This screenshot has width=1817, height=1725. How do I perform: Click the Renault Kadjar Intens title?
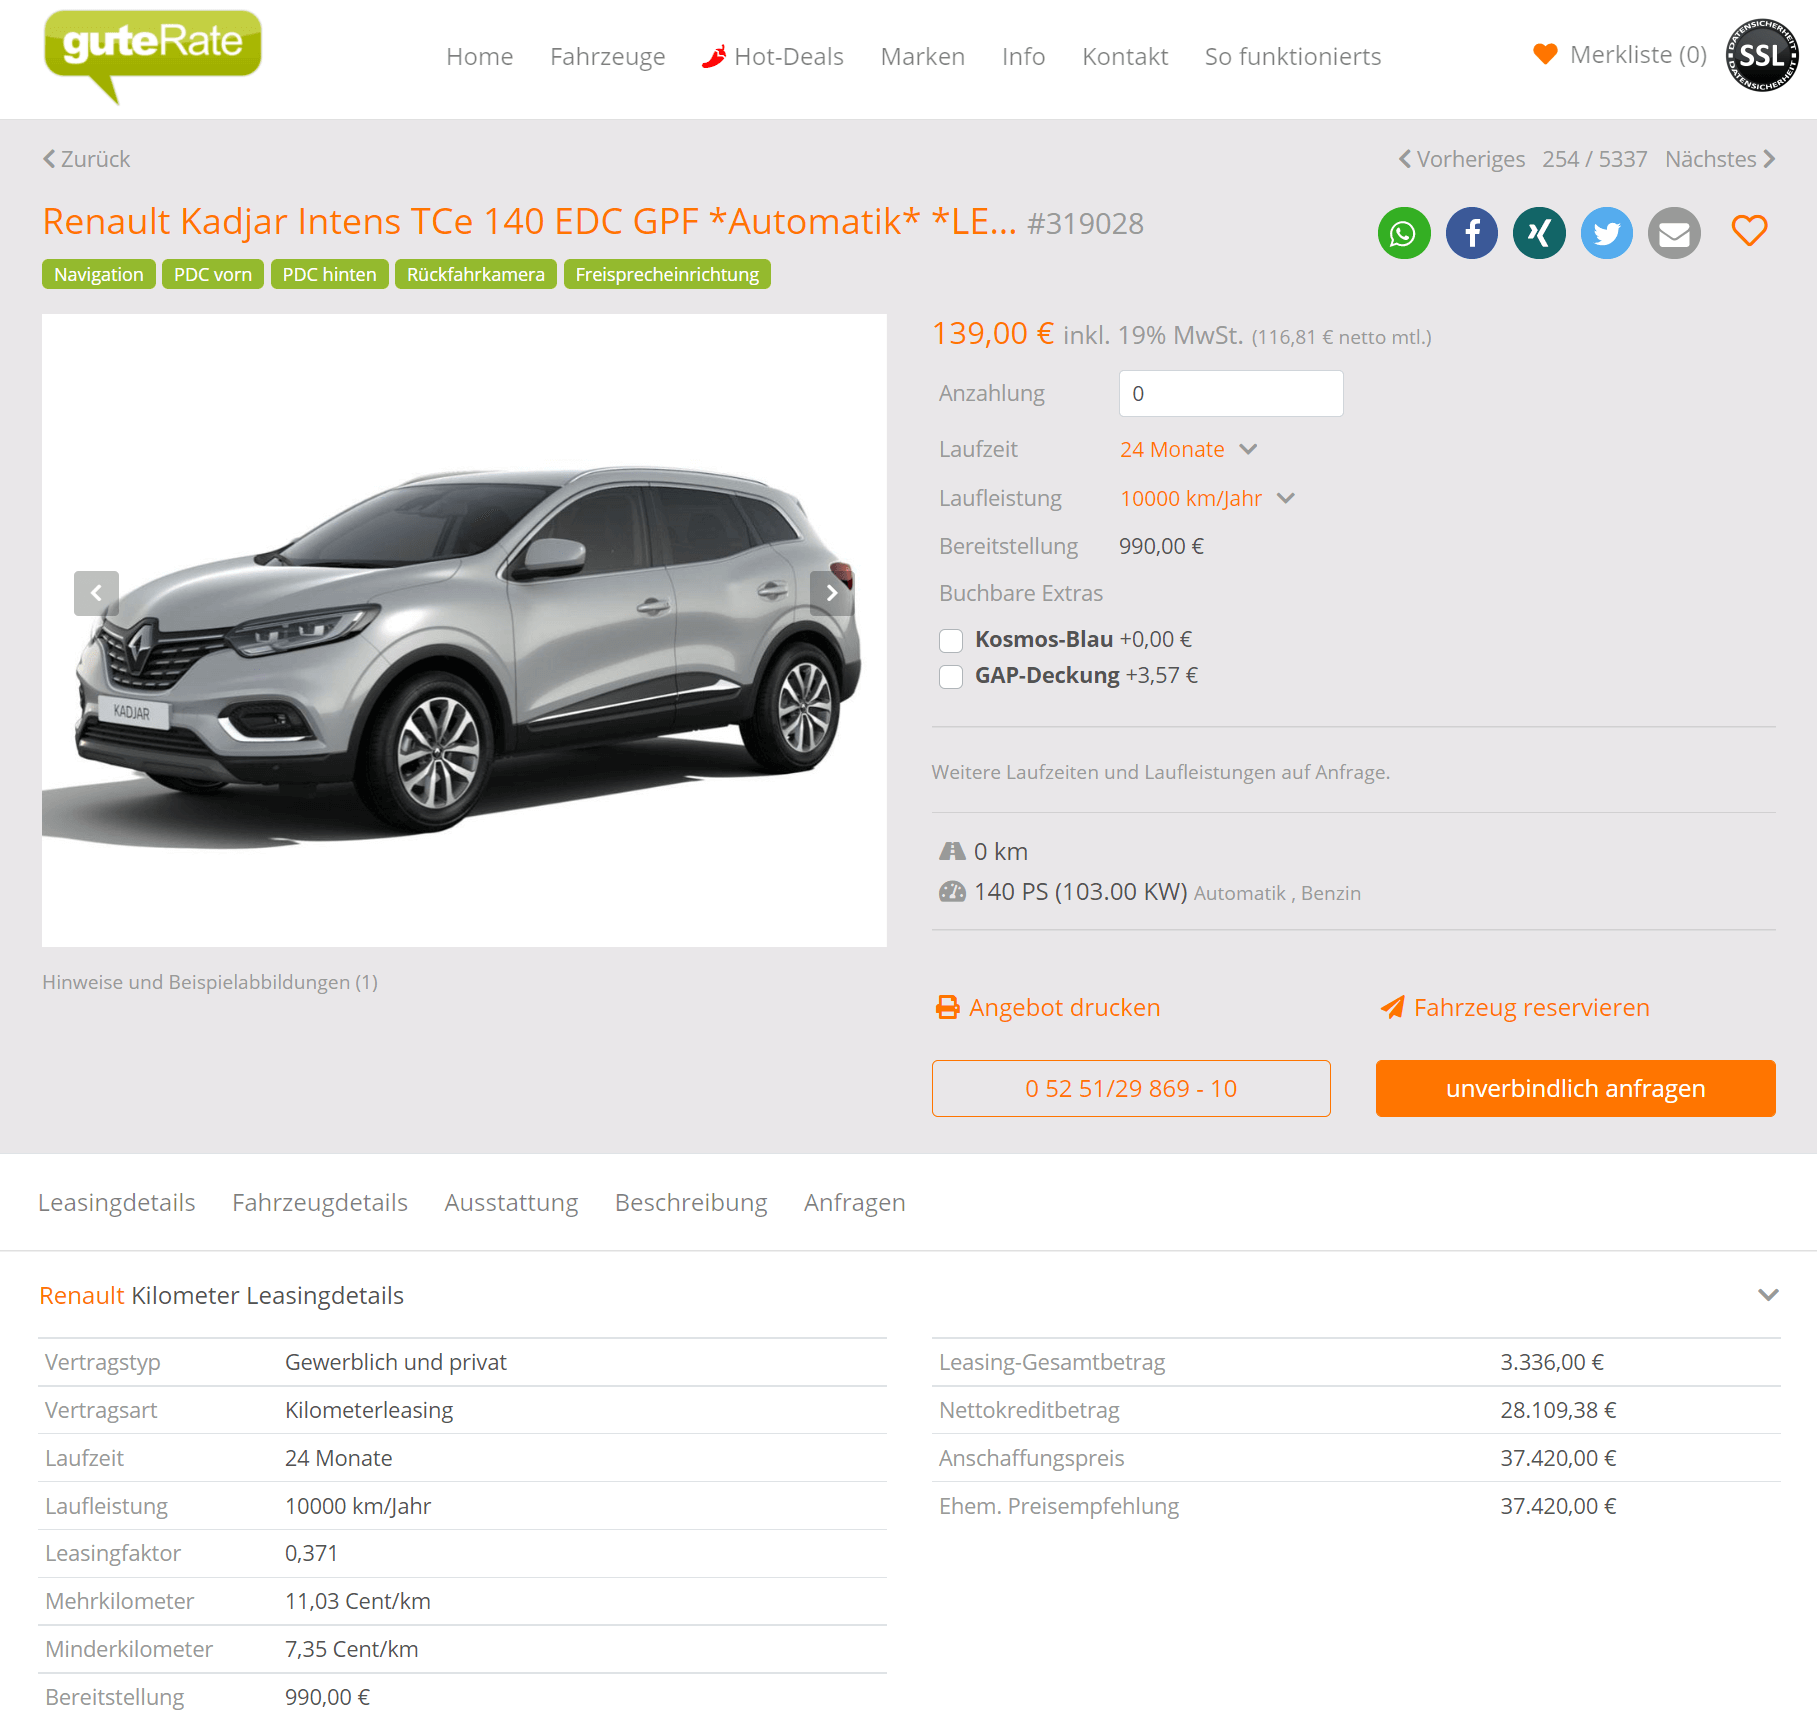click(x=529, y=221)
